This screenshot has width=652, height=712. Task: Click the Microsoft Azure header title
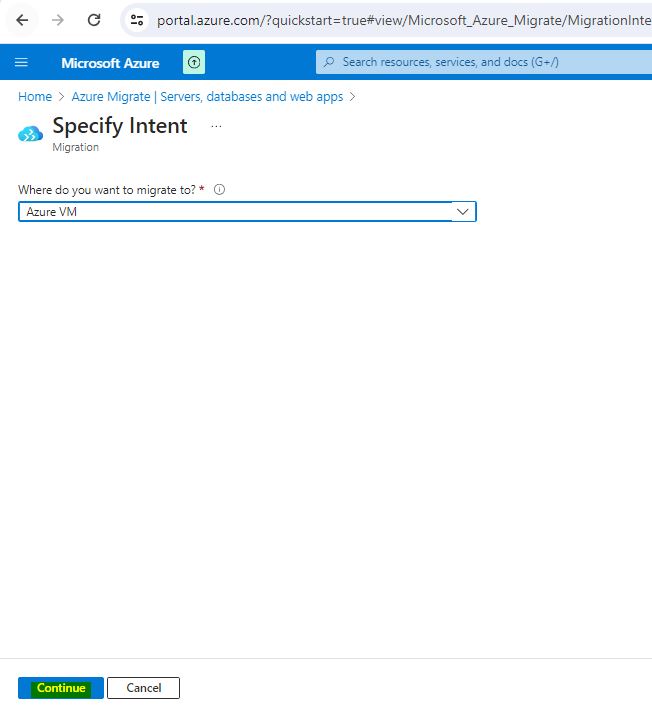(110, 63)
